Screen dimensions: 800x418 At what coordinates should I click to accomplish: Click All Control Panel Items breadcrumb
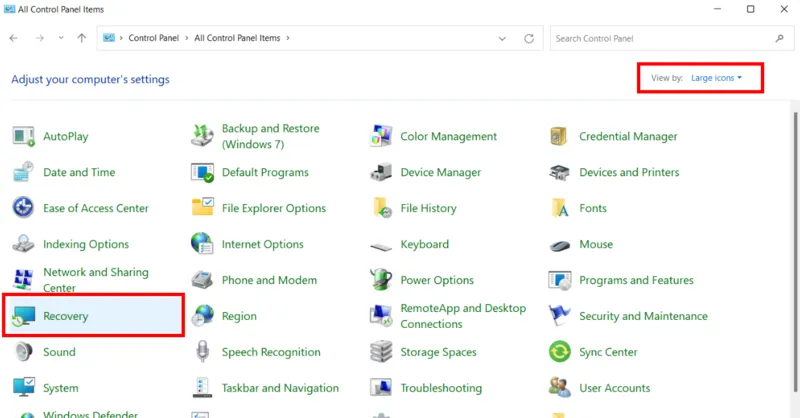pyautogui.click(x=238, y=38)
